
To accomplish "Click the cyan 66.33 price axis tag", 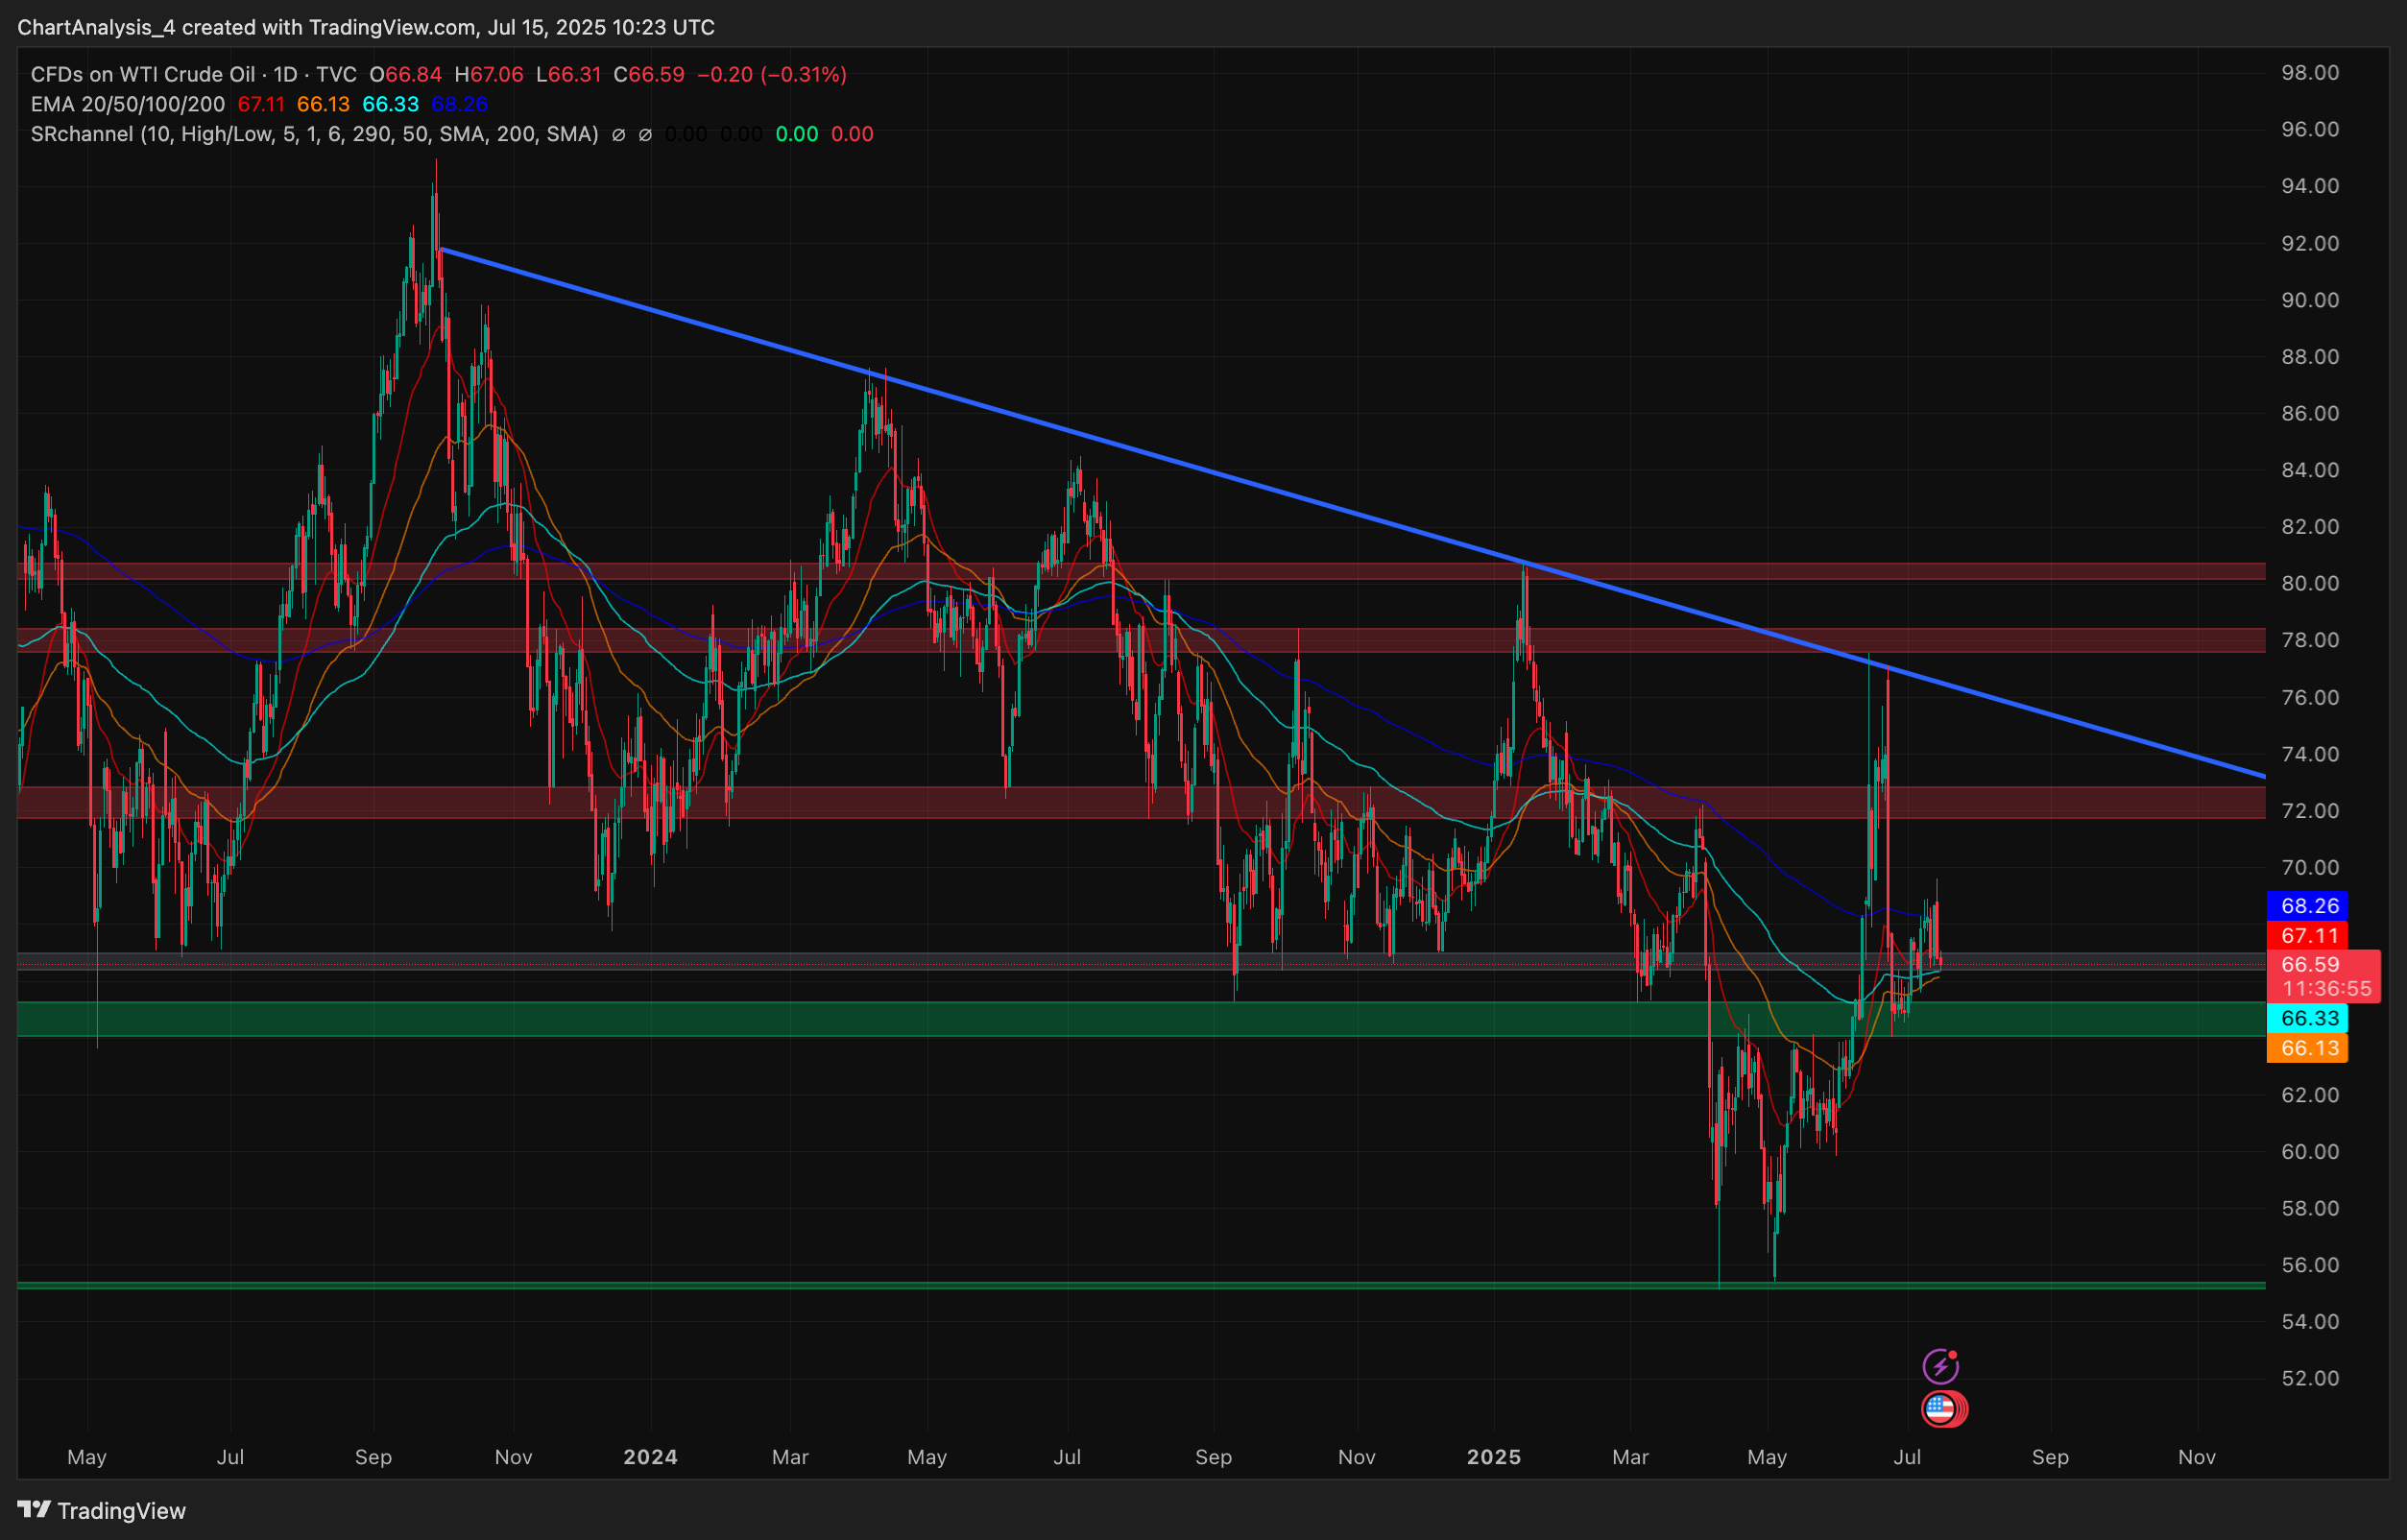I will 2308,1018.
